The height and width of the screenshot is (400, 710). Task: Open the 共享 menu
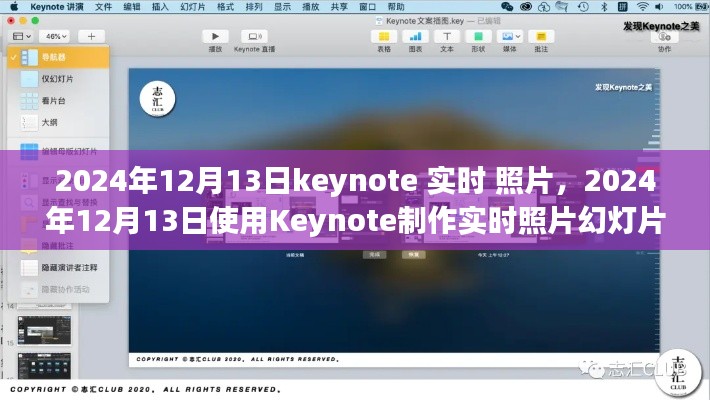point(339,7)
